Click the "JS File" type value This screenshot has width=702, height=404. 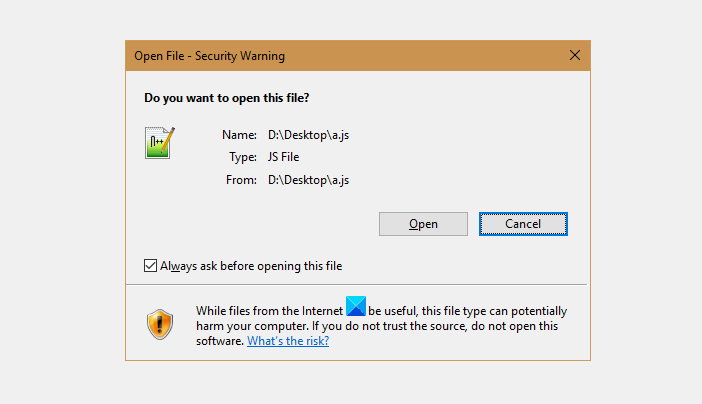(x=282, y=157)
